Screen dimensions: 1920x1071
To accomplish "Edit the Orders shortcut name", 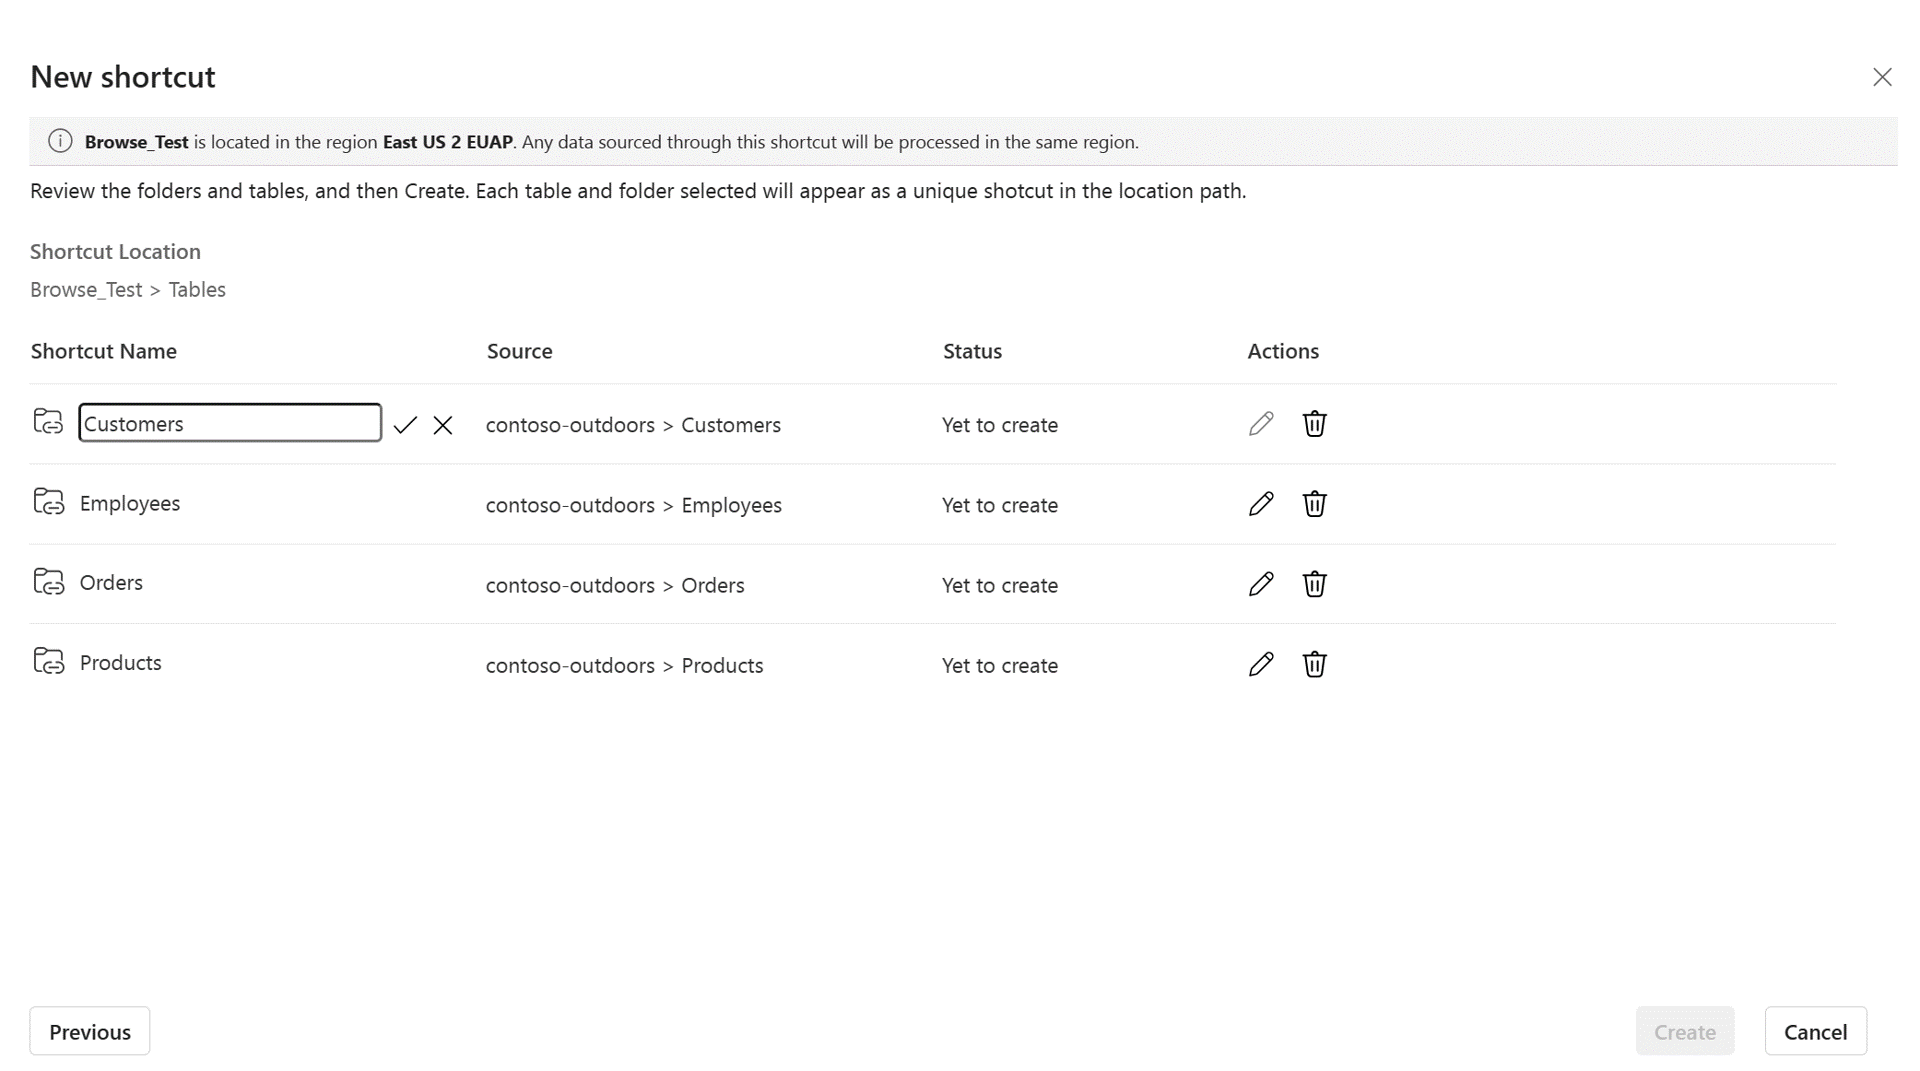I will point(1261,584).
